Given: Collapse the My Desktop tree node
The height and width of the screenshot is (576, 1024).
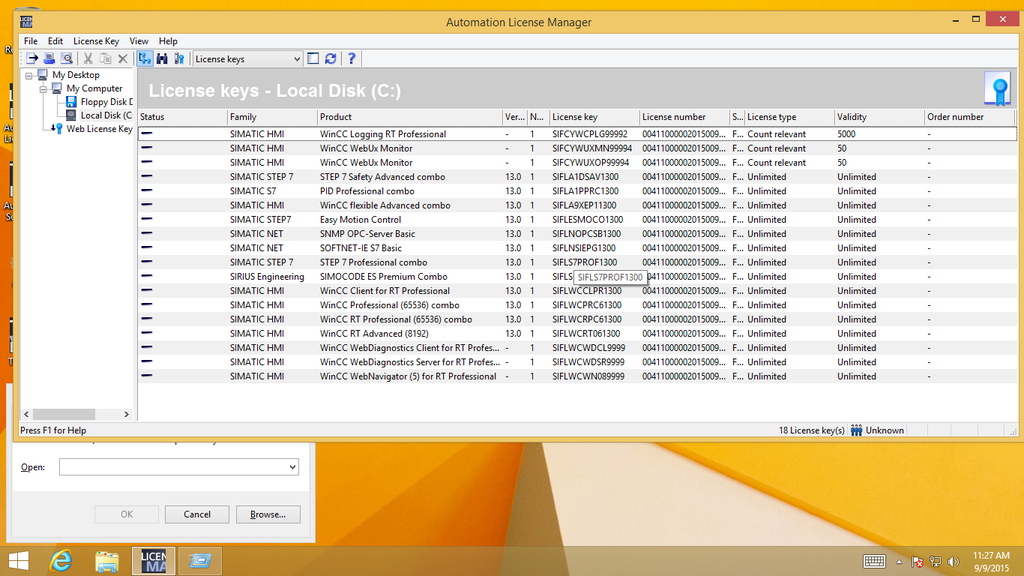Looking at the screenshot, I should pos(29,75).
